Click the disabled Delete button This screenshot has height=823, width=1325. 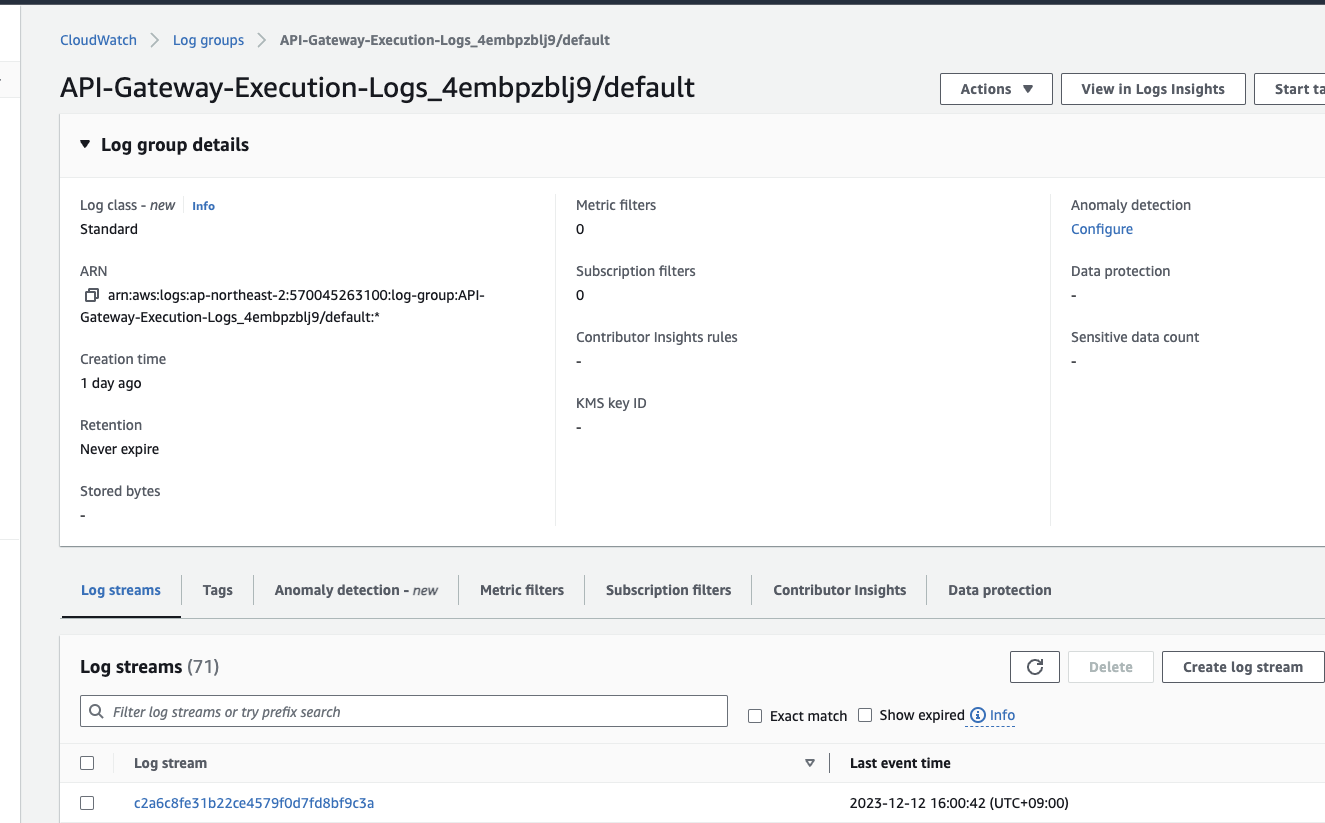tap(1111, 667)
